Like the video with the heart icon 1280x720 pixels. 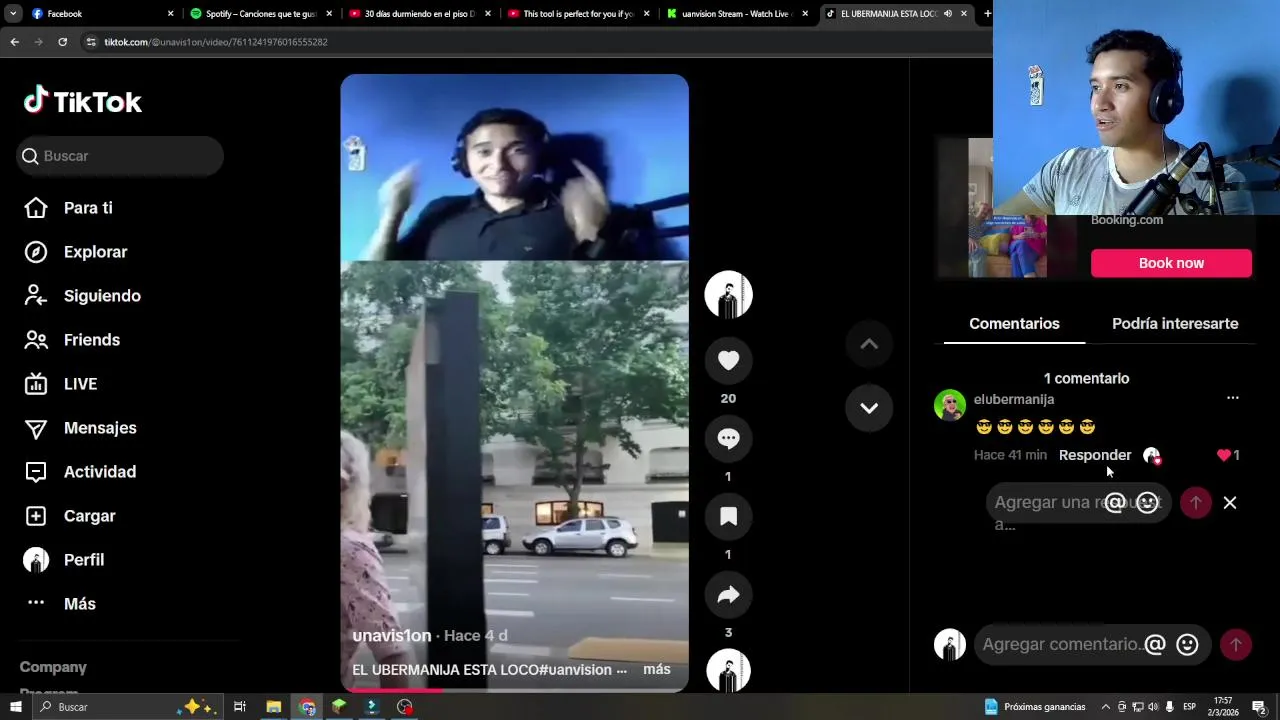pos(728,360)
